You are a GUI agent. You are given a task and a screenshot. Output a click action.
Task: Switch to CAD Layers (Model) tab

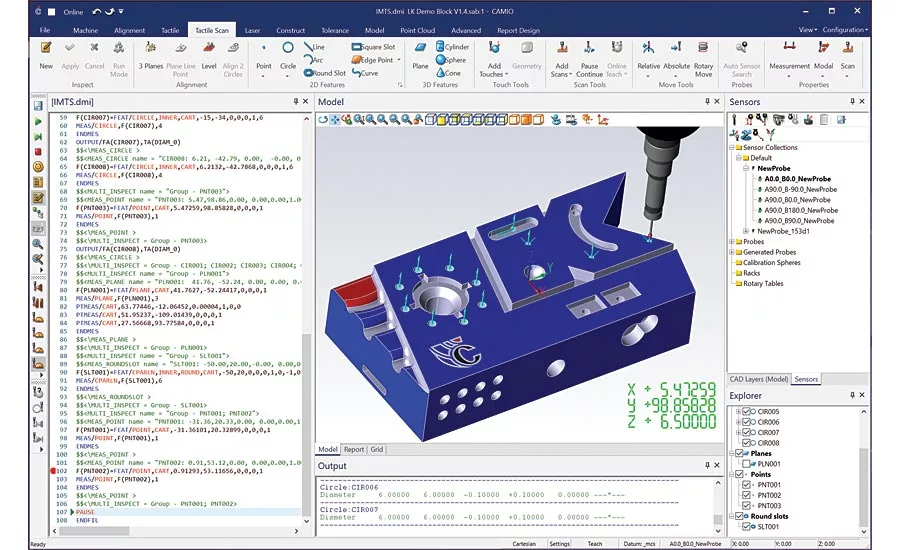tap(759, 379)
